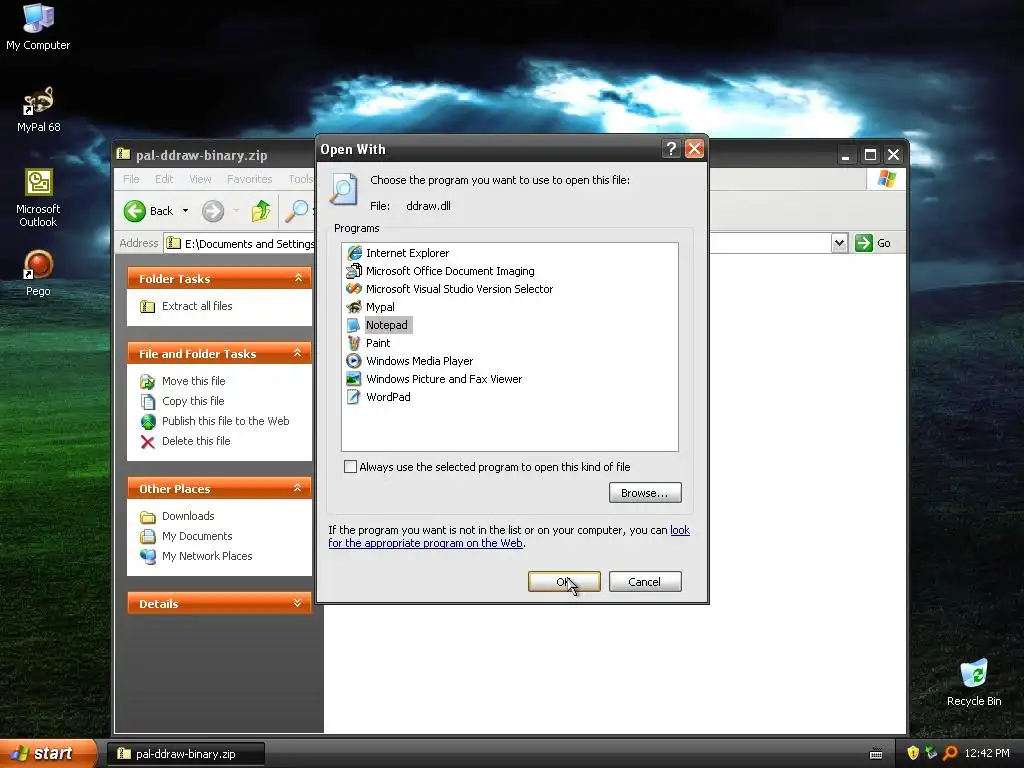This screenshot has width=1024, height=768.
Task: Click Cancel in Open With dialog
Action: (x=645, y=582)
